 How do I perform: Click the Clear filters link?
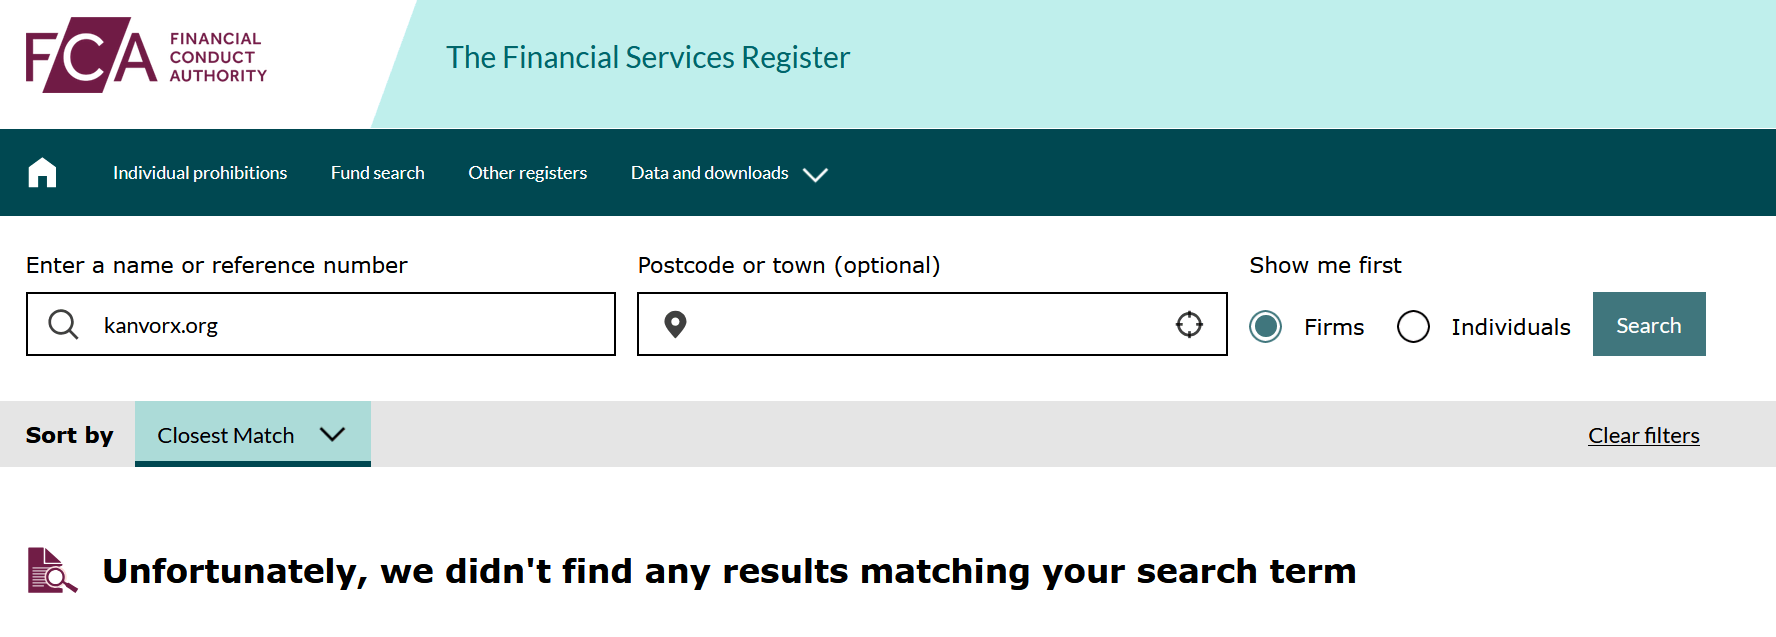coord(1643,436)
